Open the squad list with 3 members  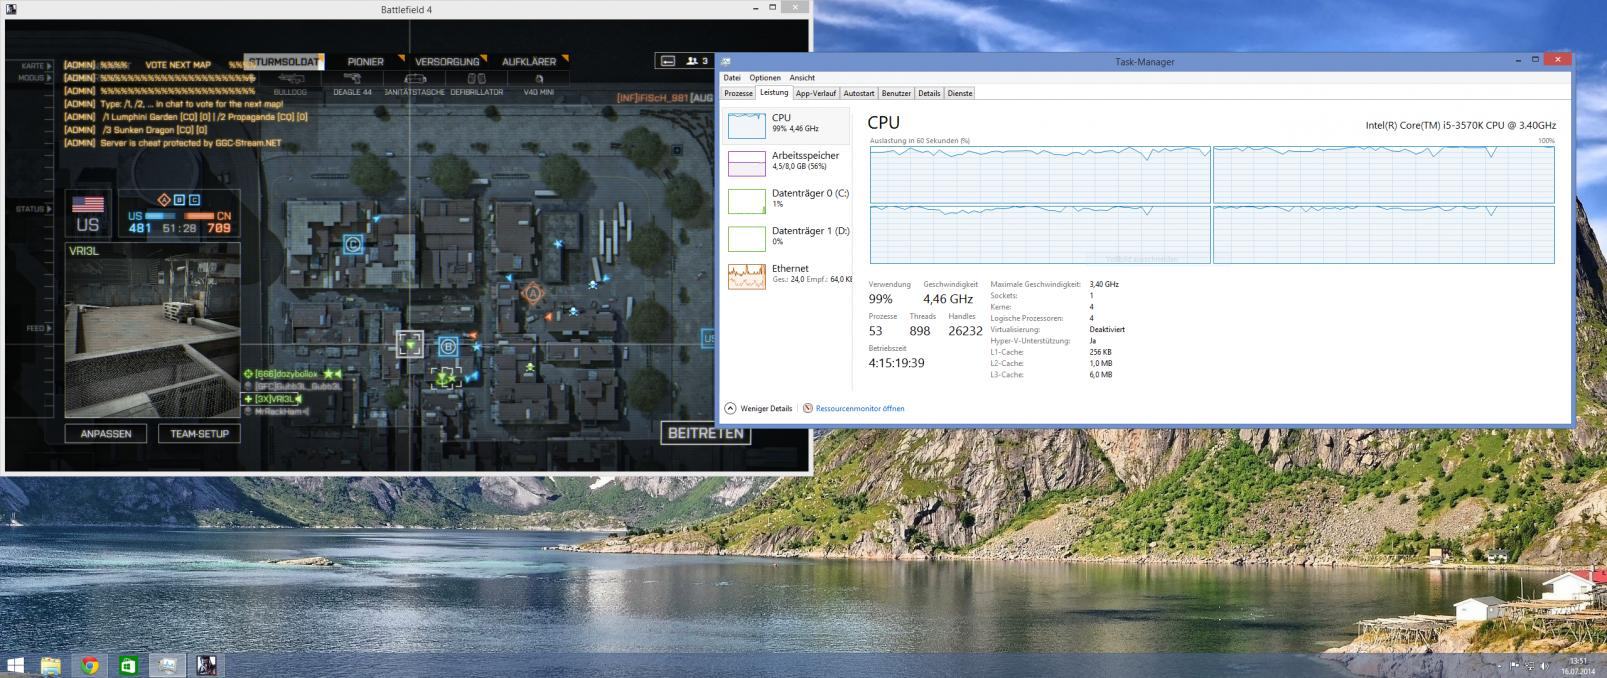coord(698,61)
